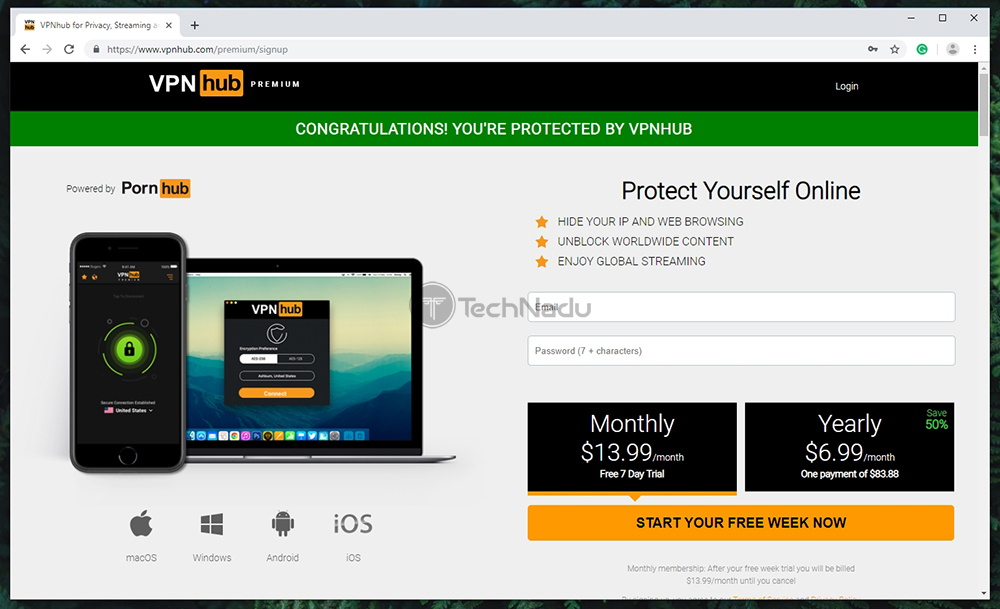
Task: Open the Chrome three-dot menu
Action: pos(974,49)
